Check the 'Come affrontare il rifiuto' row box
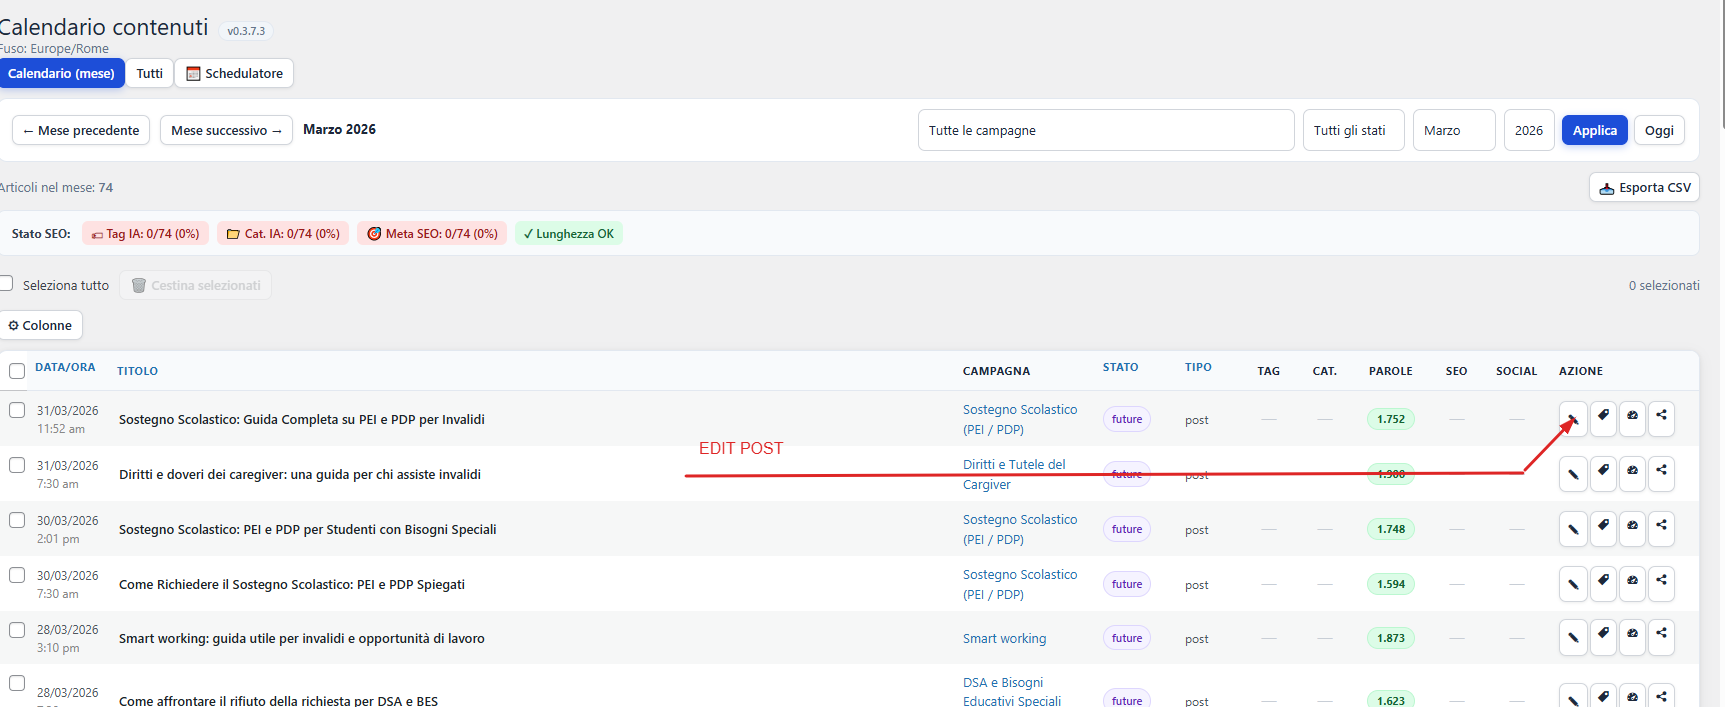The width and height of the screenshot is (1725, 707). point(17,683)
